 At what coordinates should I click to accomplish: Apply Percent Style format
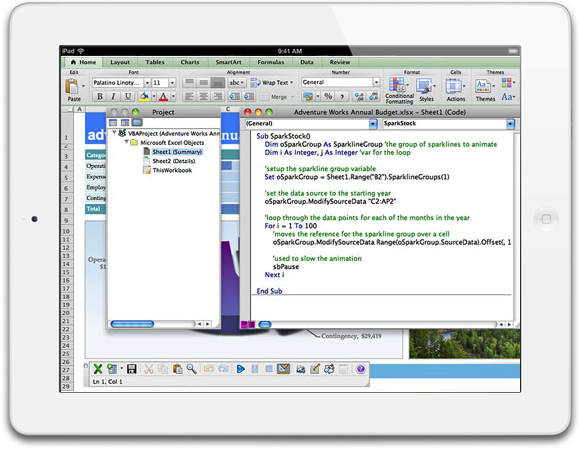click(328, 97)
